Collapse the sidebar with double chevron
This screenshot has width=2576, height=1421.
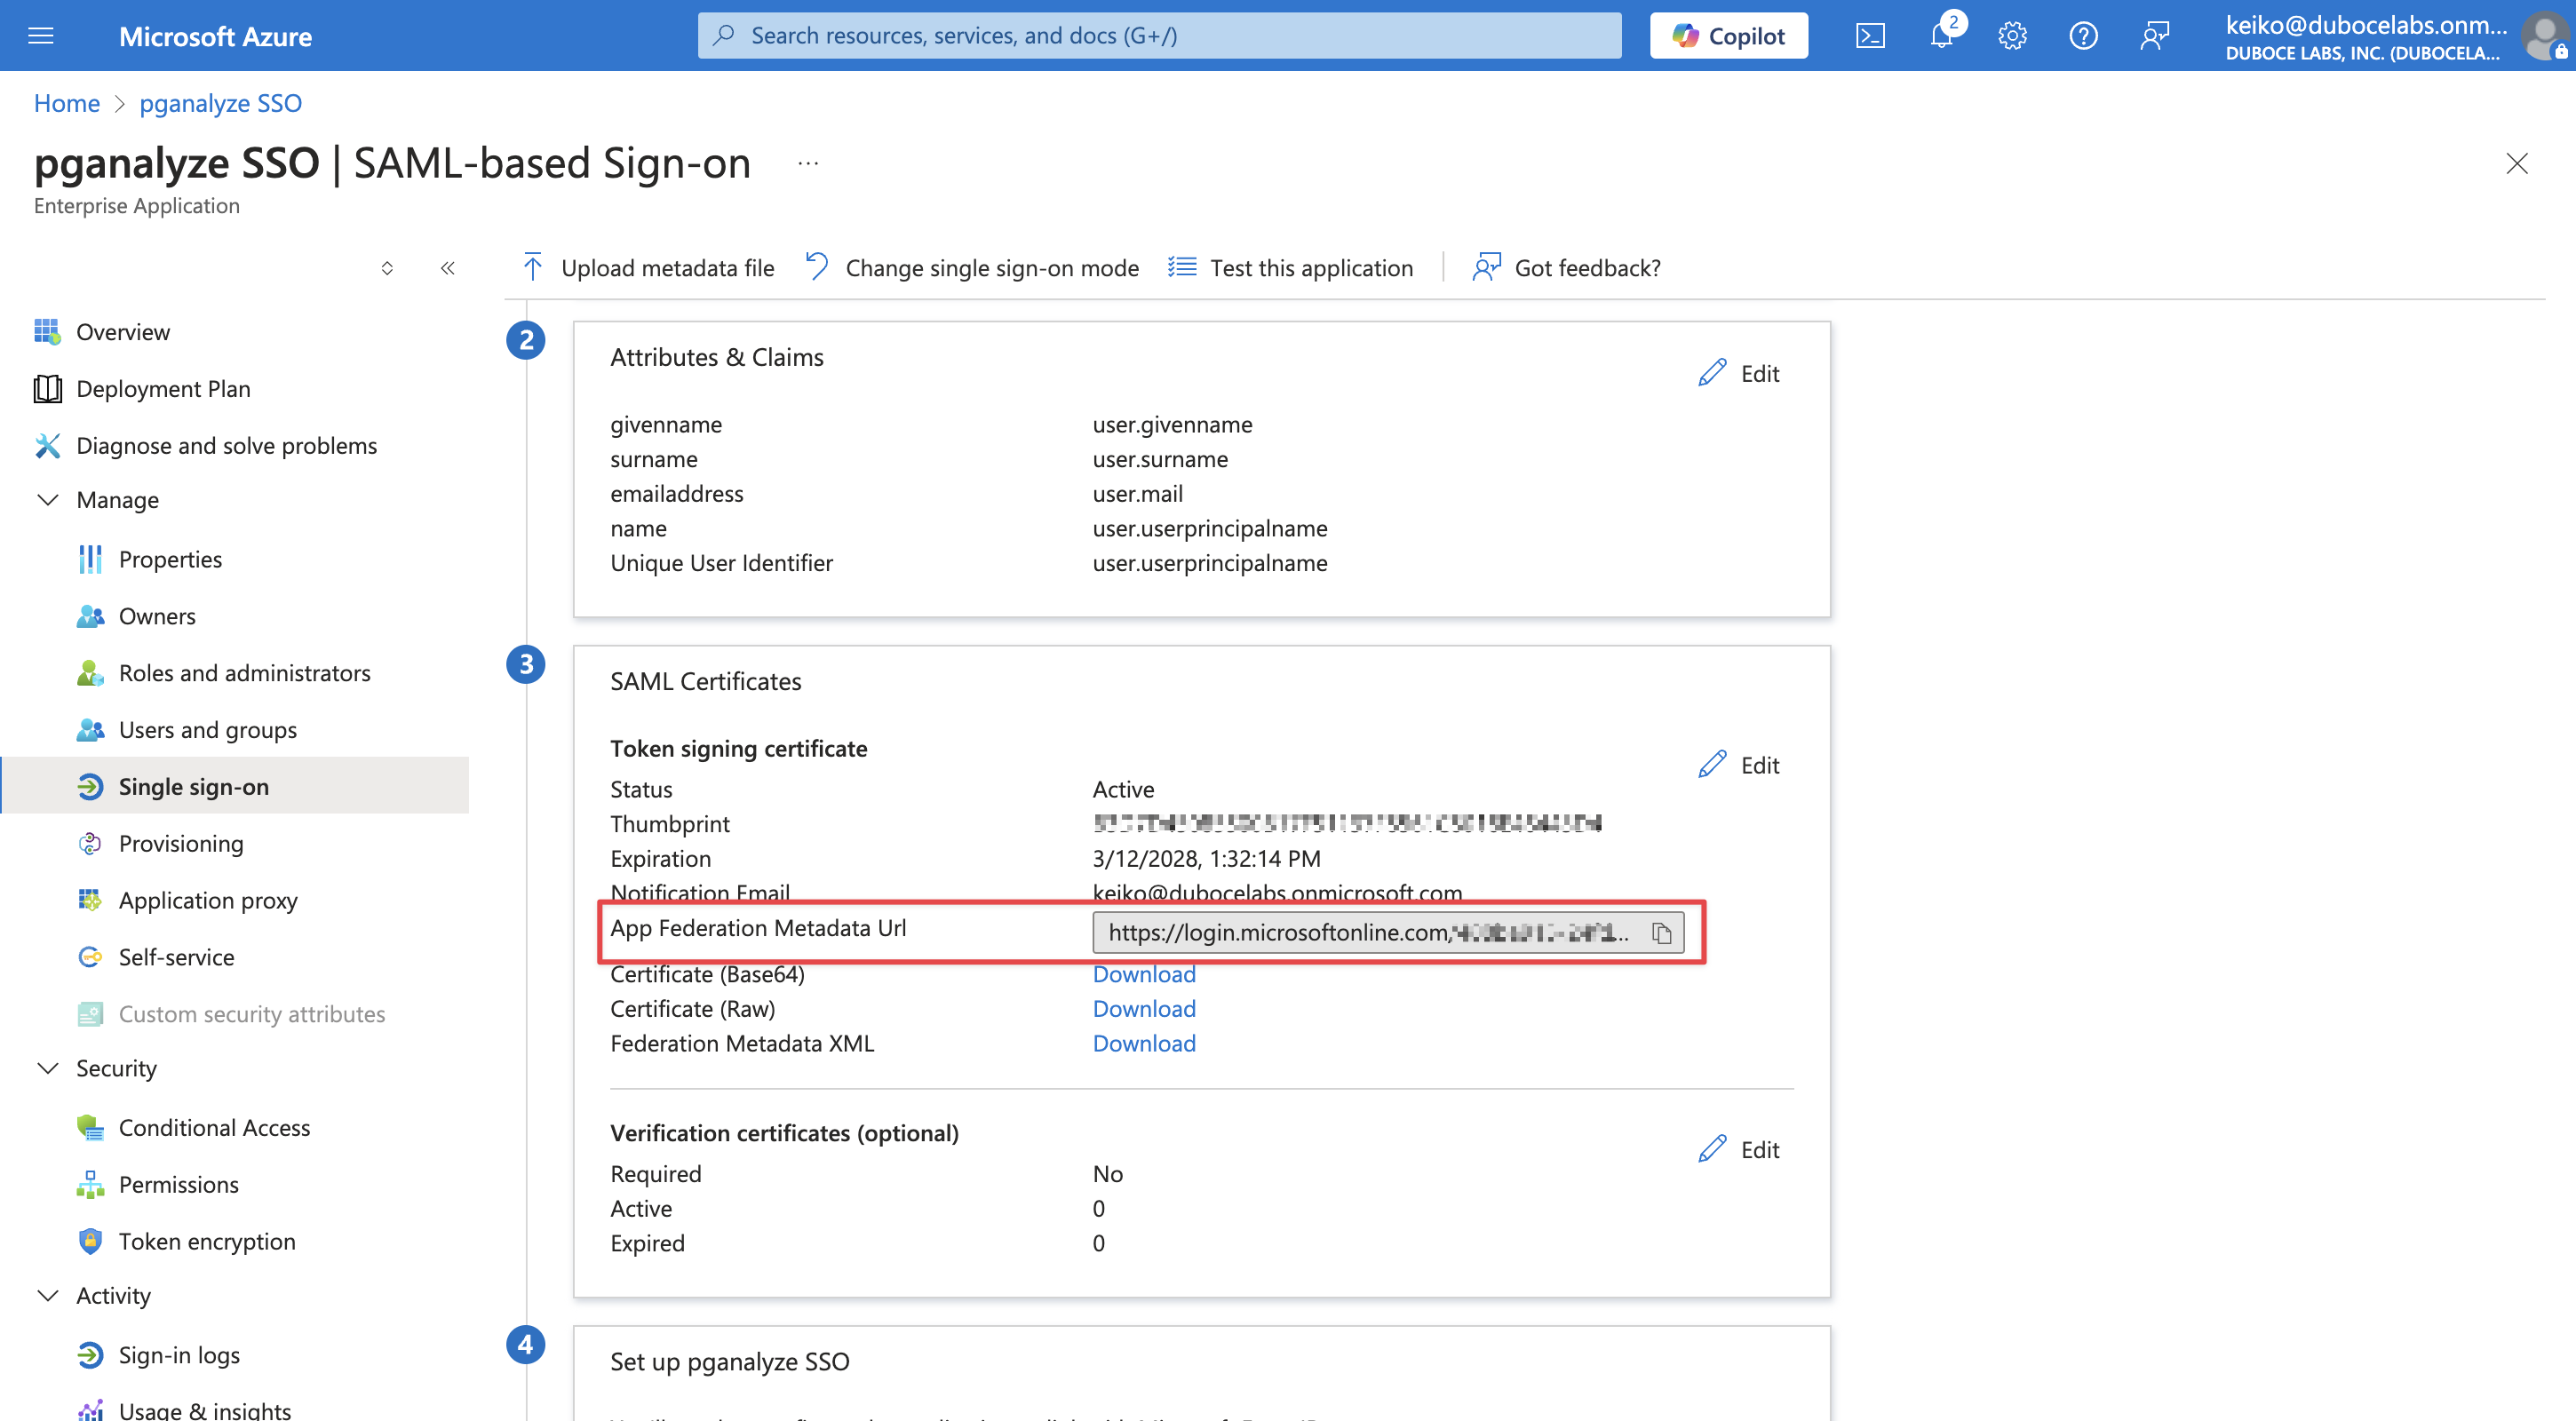(448, 268)
